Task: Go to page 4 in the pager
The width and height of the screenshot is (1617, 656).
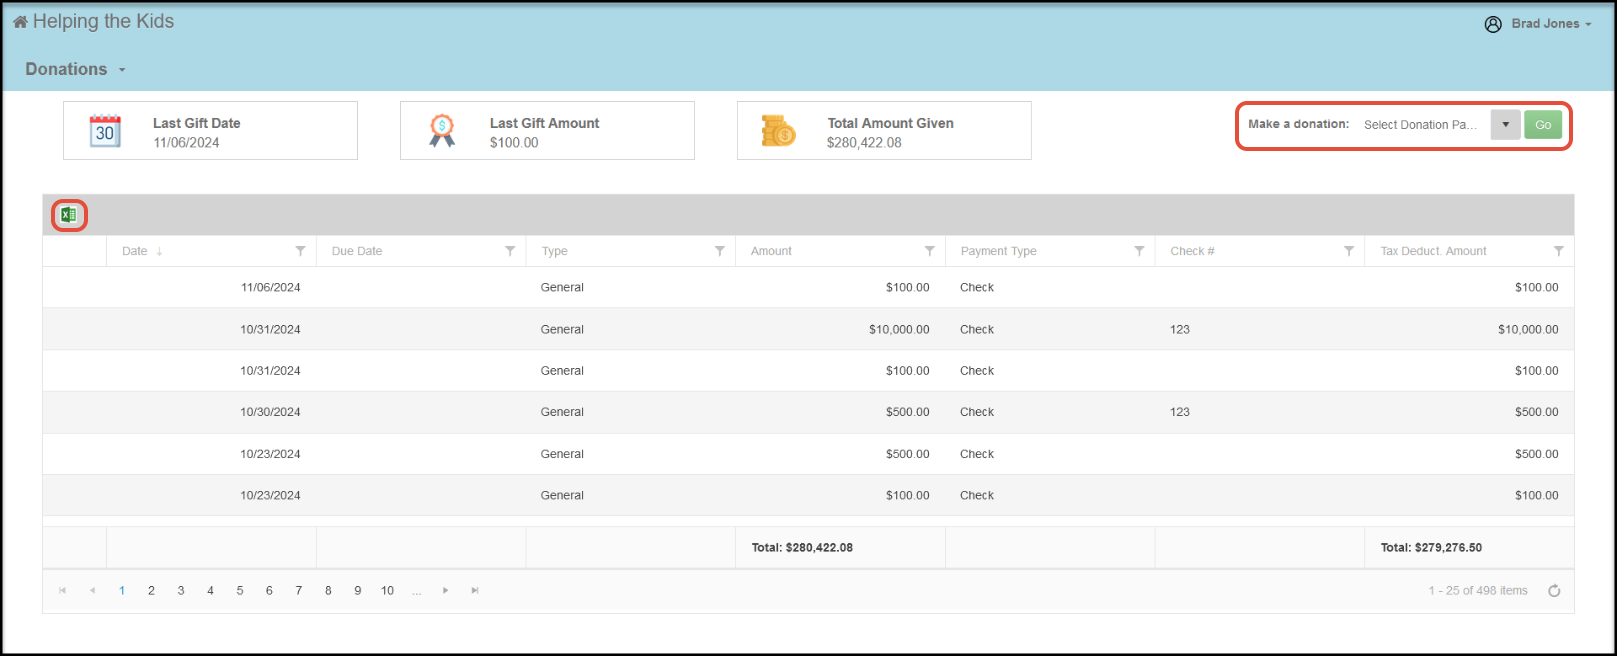Action: (x=210, y=591)
